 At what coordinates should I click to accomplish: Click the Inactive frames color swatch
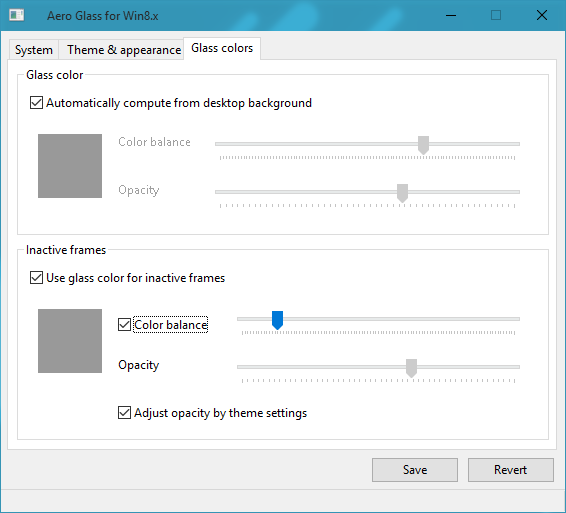pyautogui.click(x=70, y=341)
